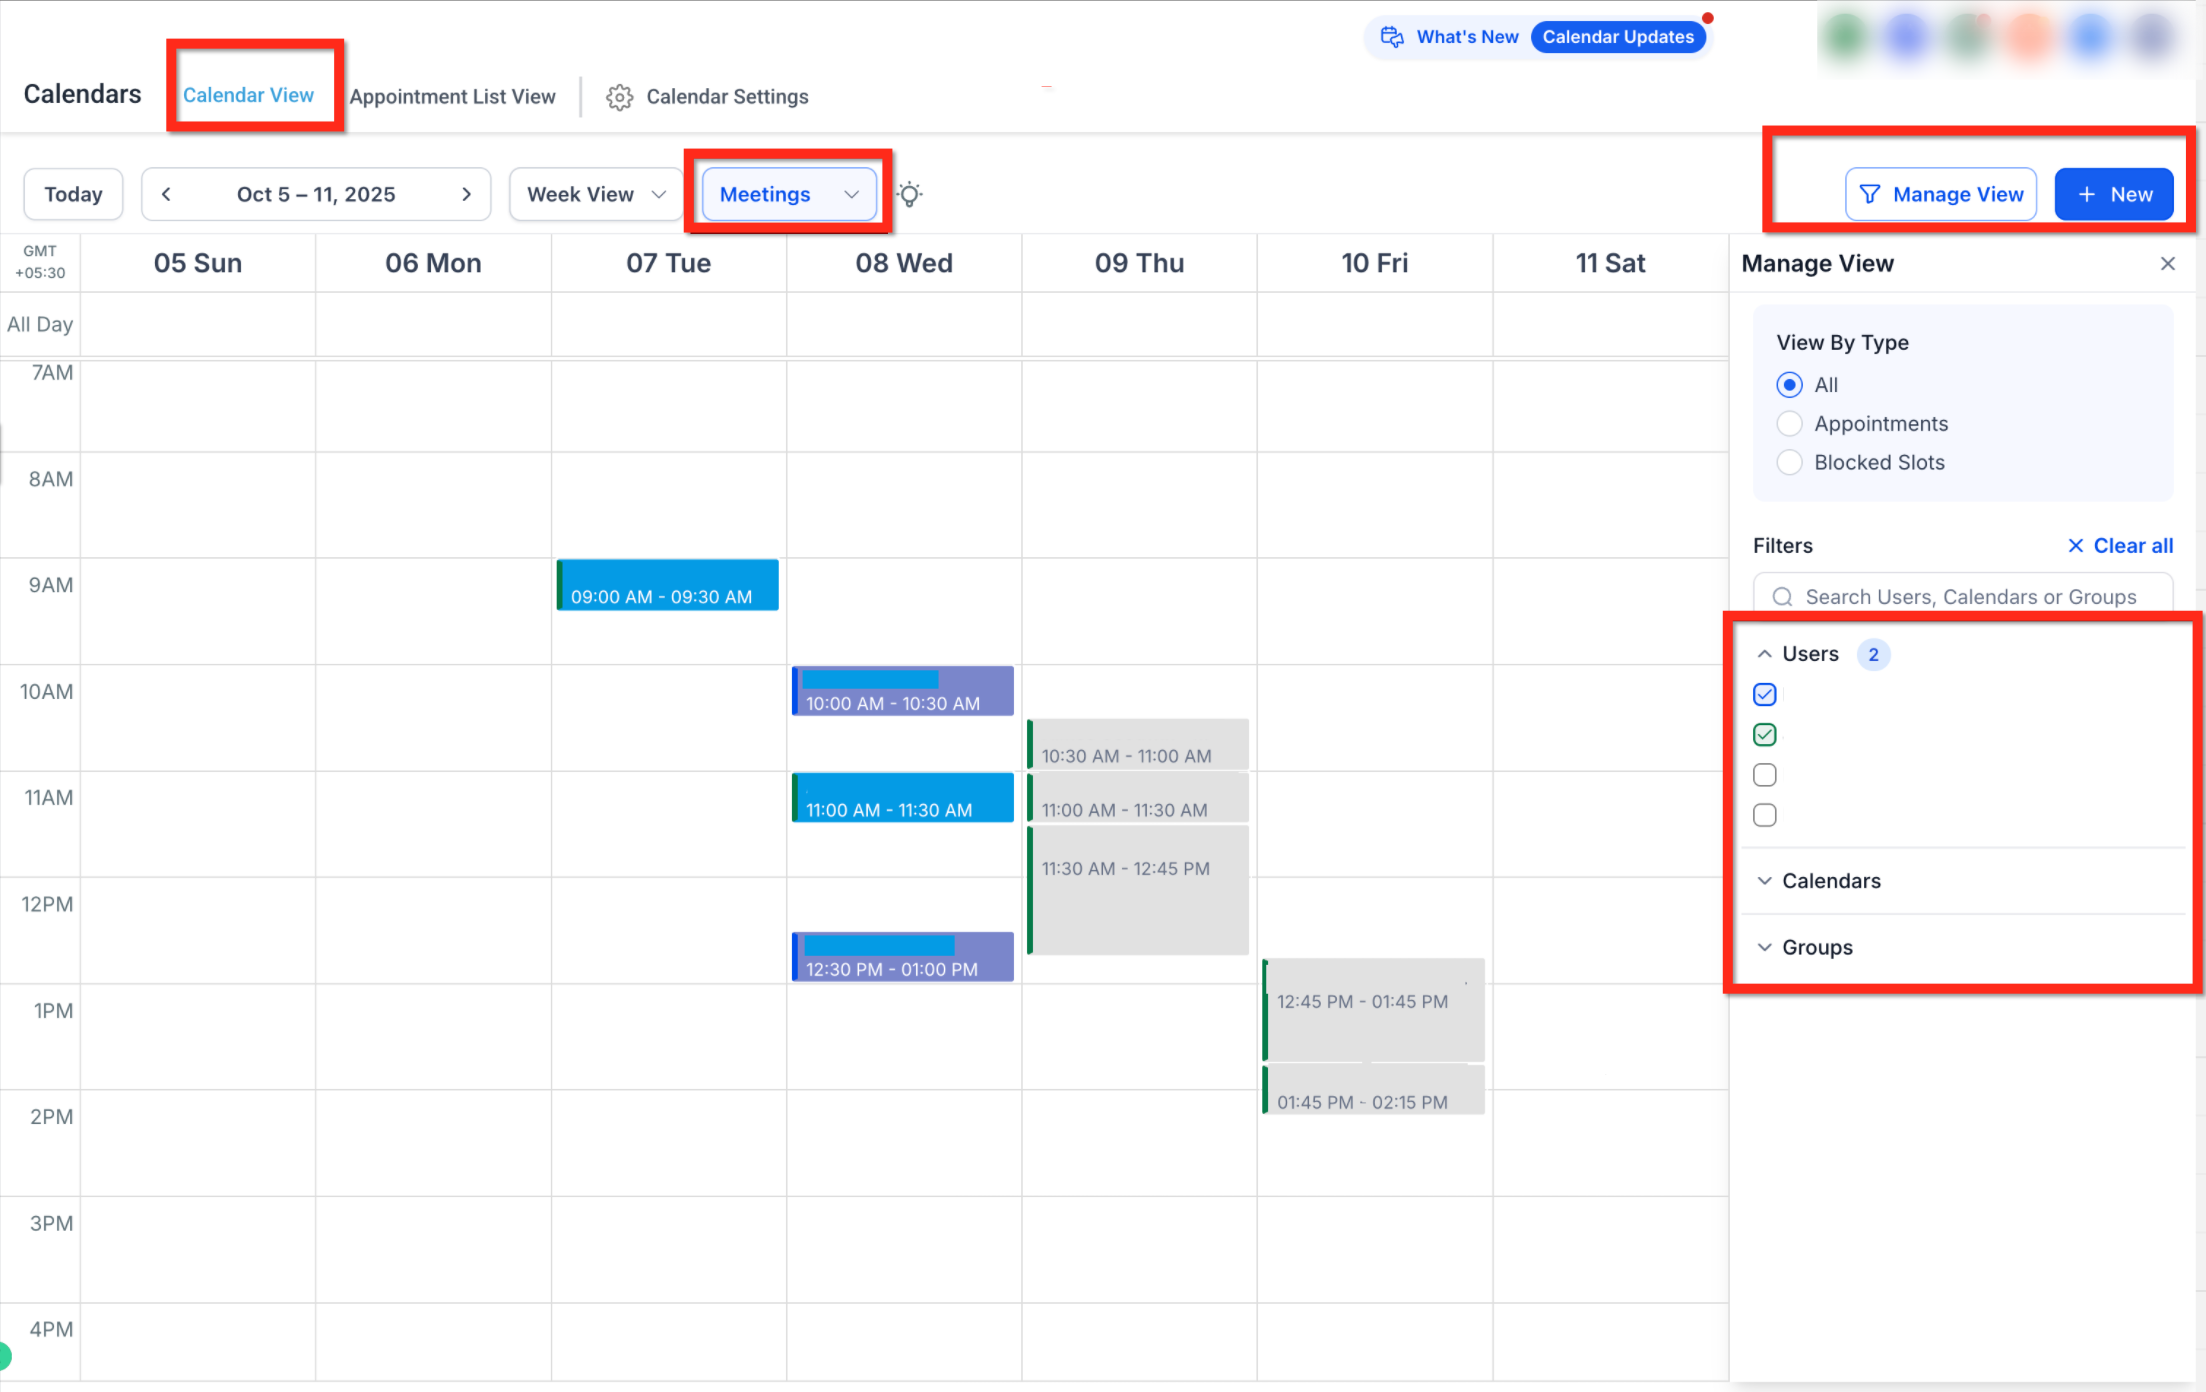This screenshot has height=1392, width=2206.
Task: Click the What's New chat icon
Action: pyautogui.click(x=1392, y=37)
